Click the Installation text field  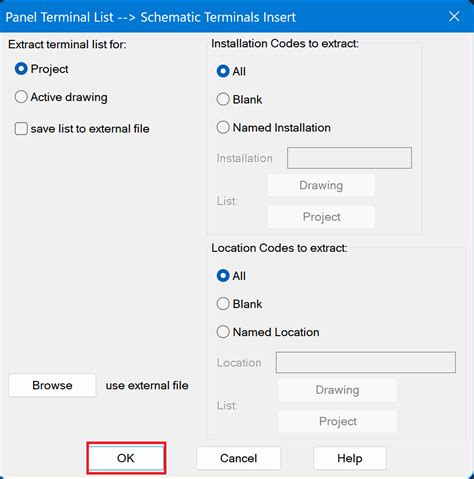tap(349, 158)
